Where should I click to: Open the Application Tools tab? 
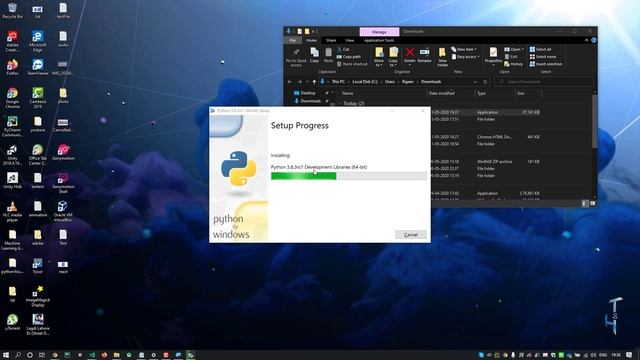point(379,40)
